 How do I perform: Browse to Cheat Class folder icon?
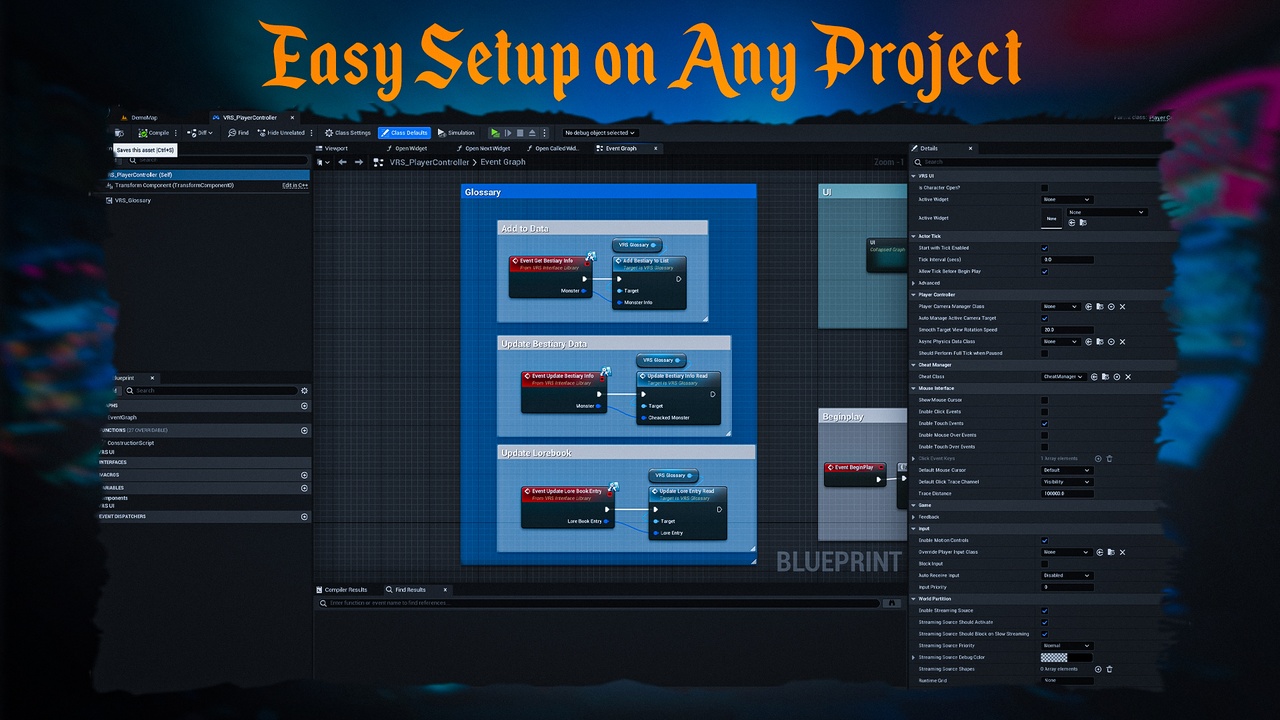[1106, 377]
